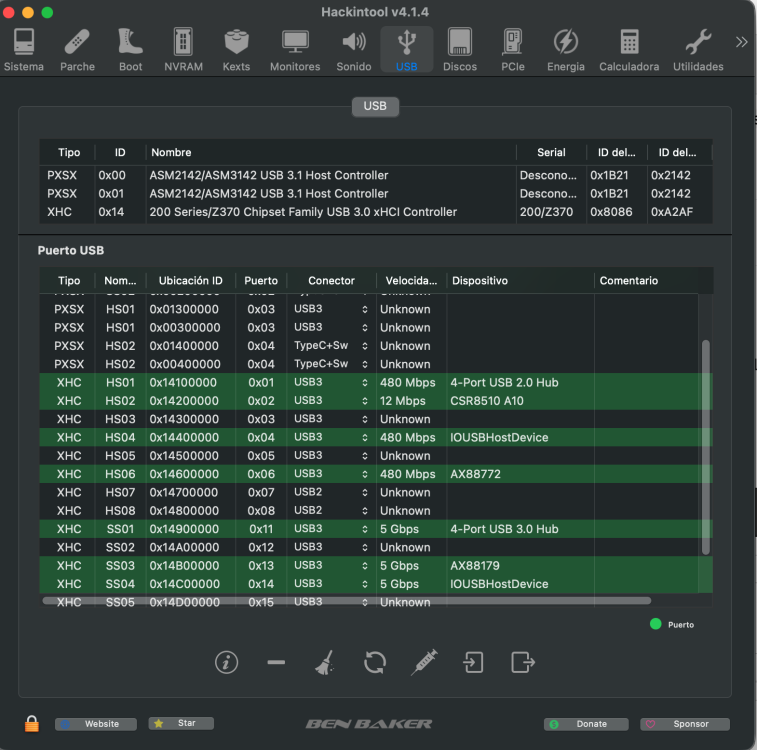Select the CSR8510 A10 device row
The image size is (757, 750).
(376, 401)
